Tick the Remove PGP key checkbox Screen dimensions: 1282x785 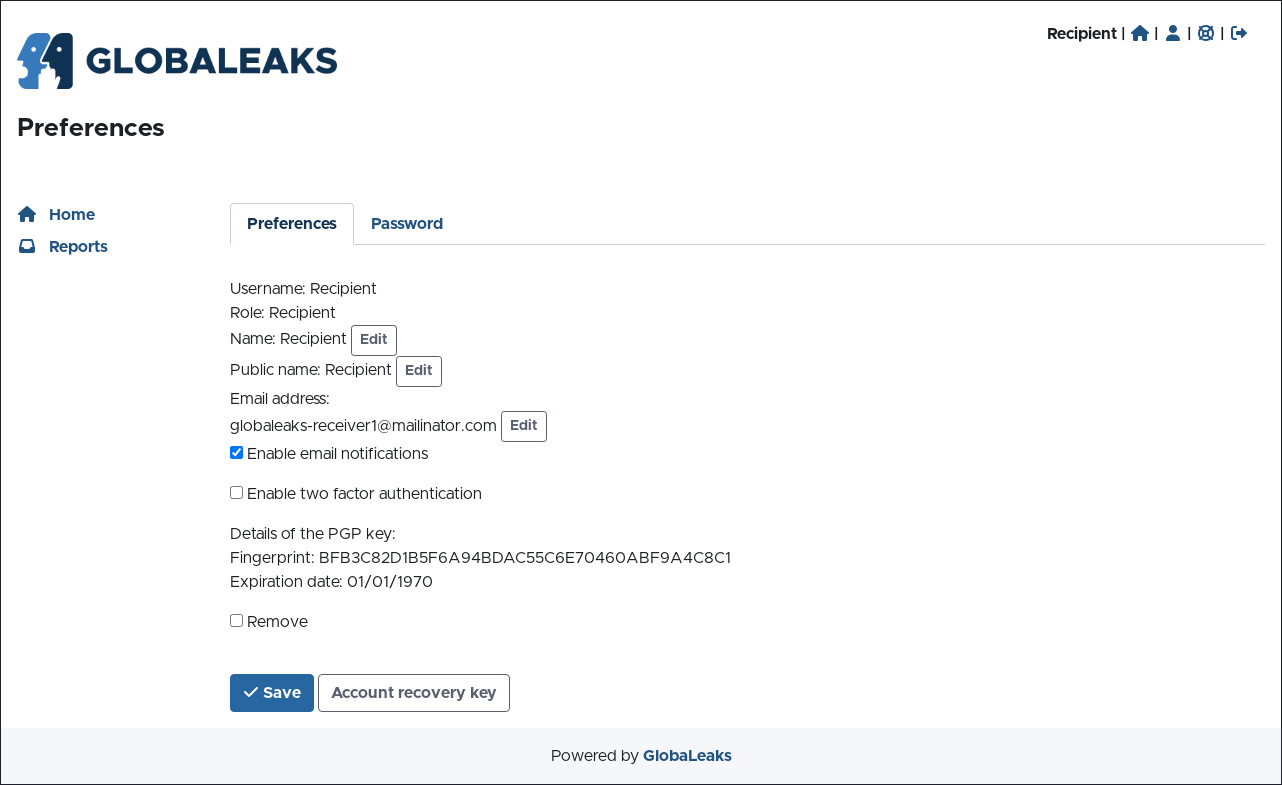(237, 621)
